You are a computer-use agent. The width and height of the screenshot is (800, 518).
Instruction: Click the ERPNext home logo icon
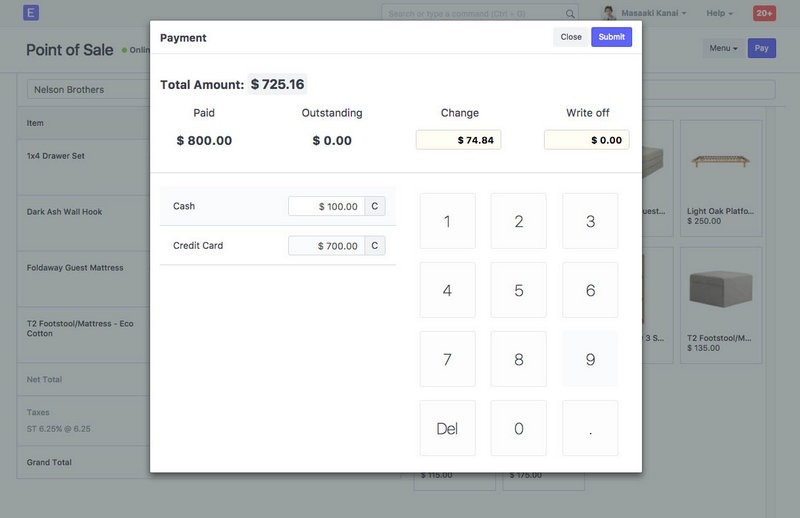(31, 13)
